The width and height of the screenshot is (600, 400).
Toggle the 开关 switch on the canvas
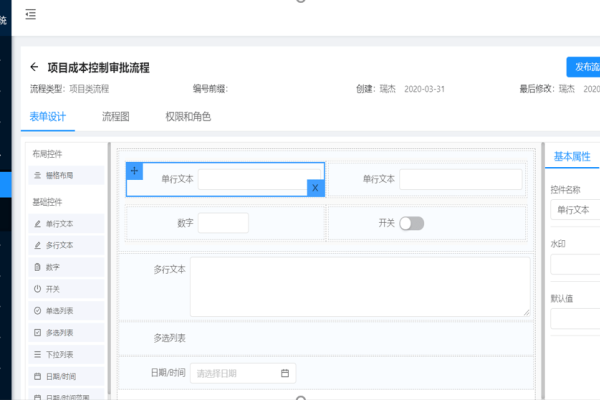point(412,223)
